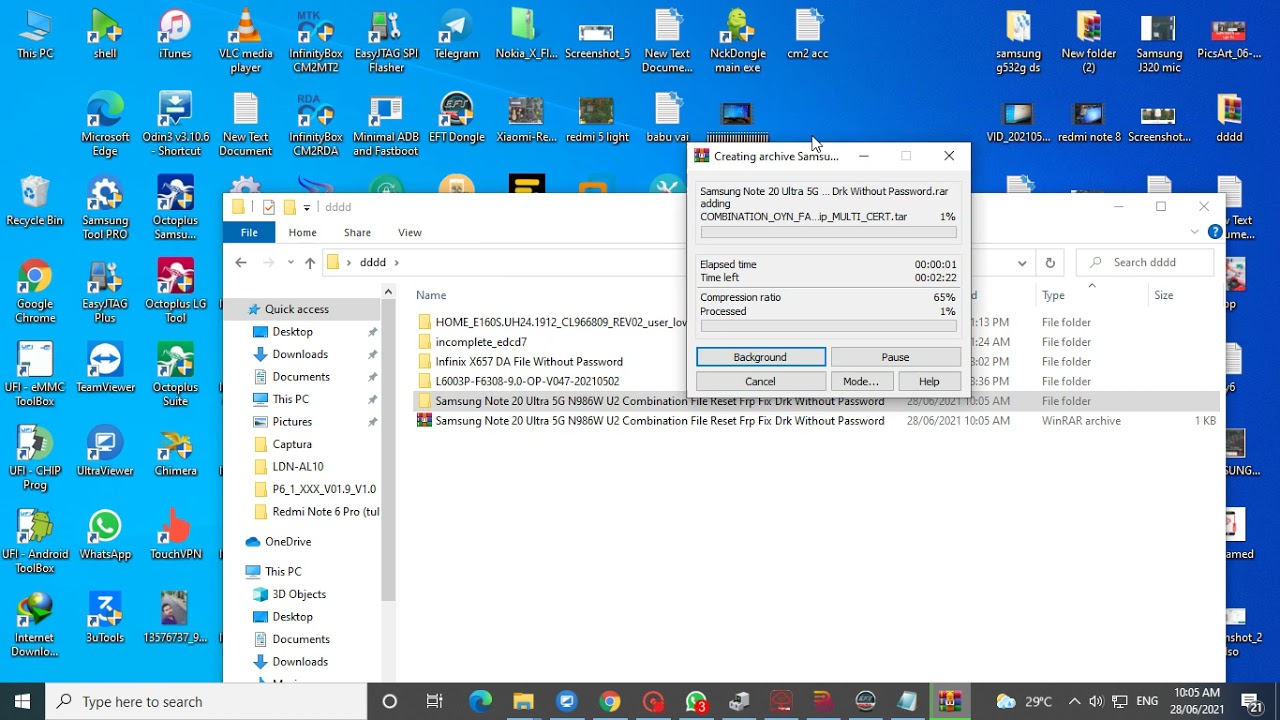1280x720 pixels.
Task: Go back in File Explorer
Action: click(241, 263)
